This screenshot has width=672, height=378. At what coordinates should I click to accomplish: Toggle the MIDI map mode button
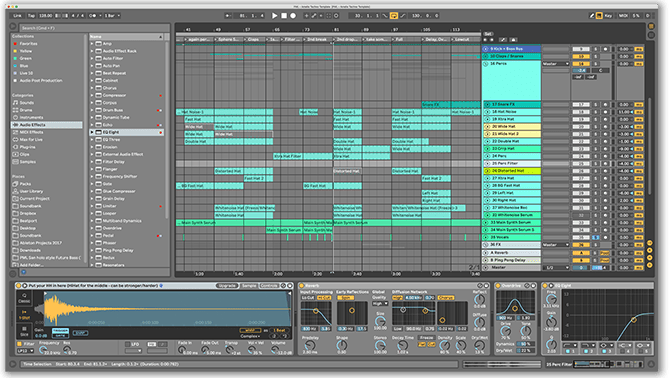tap(623, 15)
